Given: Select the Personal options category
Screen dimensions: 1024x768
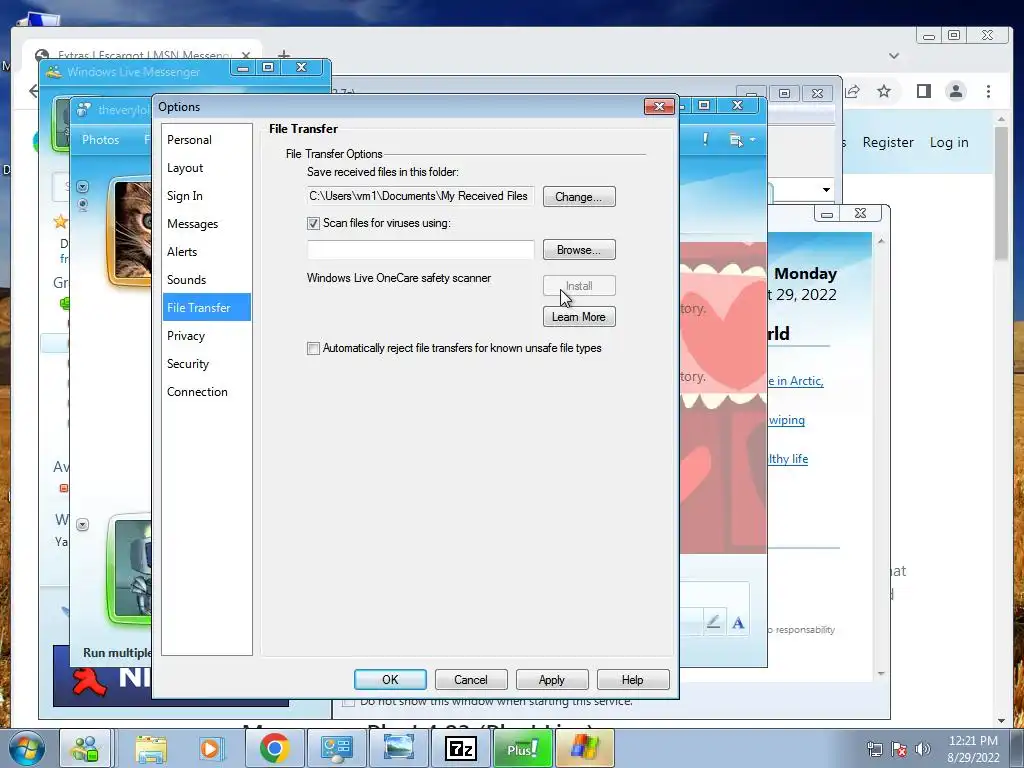Looking at the screenshot, I should click(206, 140).
